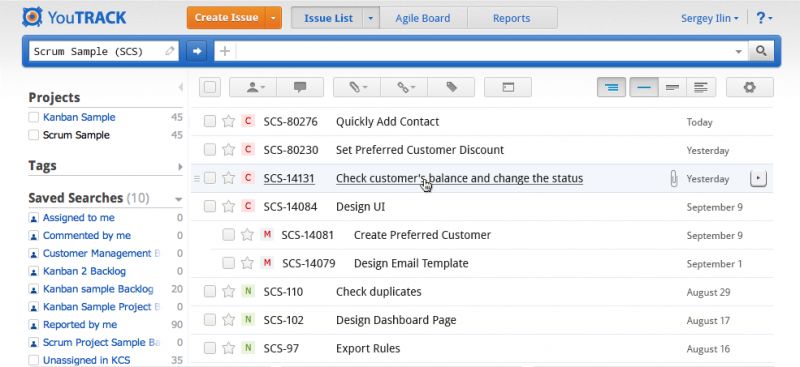Collapse the Saved Searches section
This screenshot has height=367, width=800.
(179, 199)
